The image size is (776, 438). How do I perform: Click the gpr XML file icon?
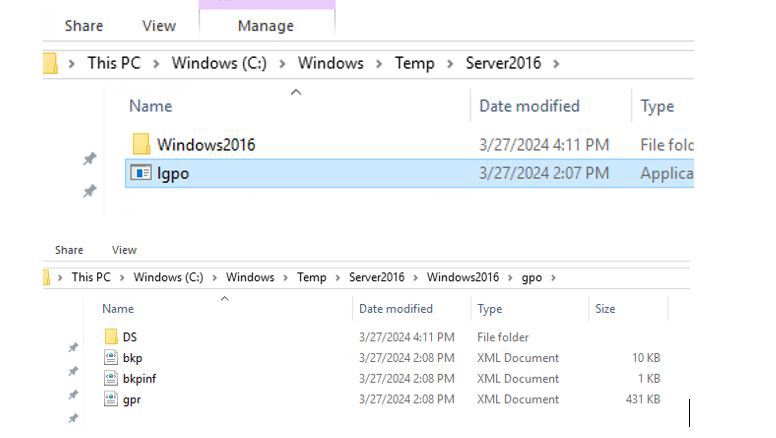tap(111, 399)
